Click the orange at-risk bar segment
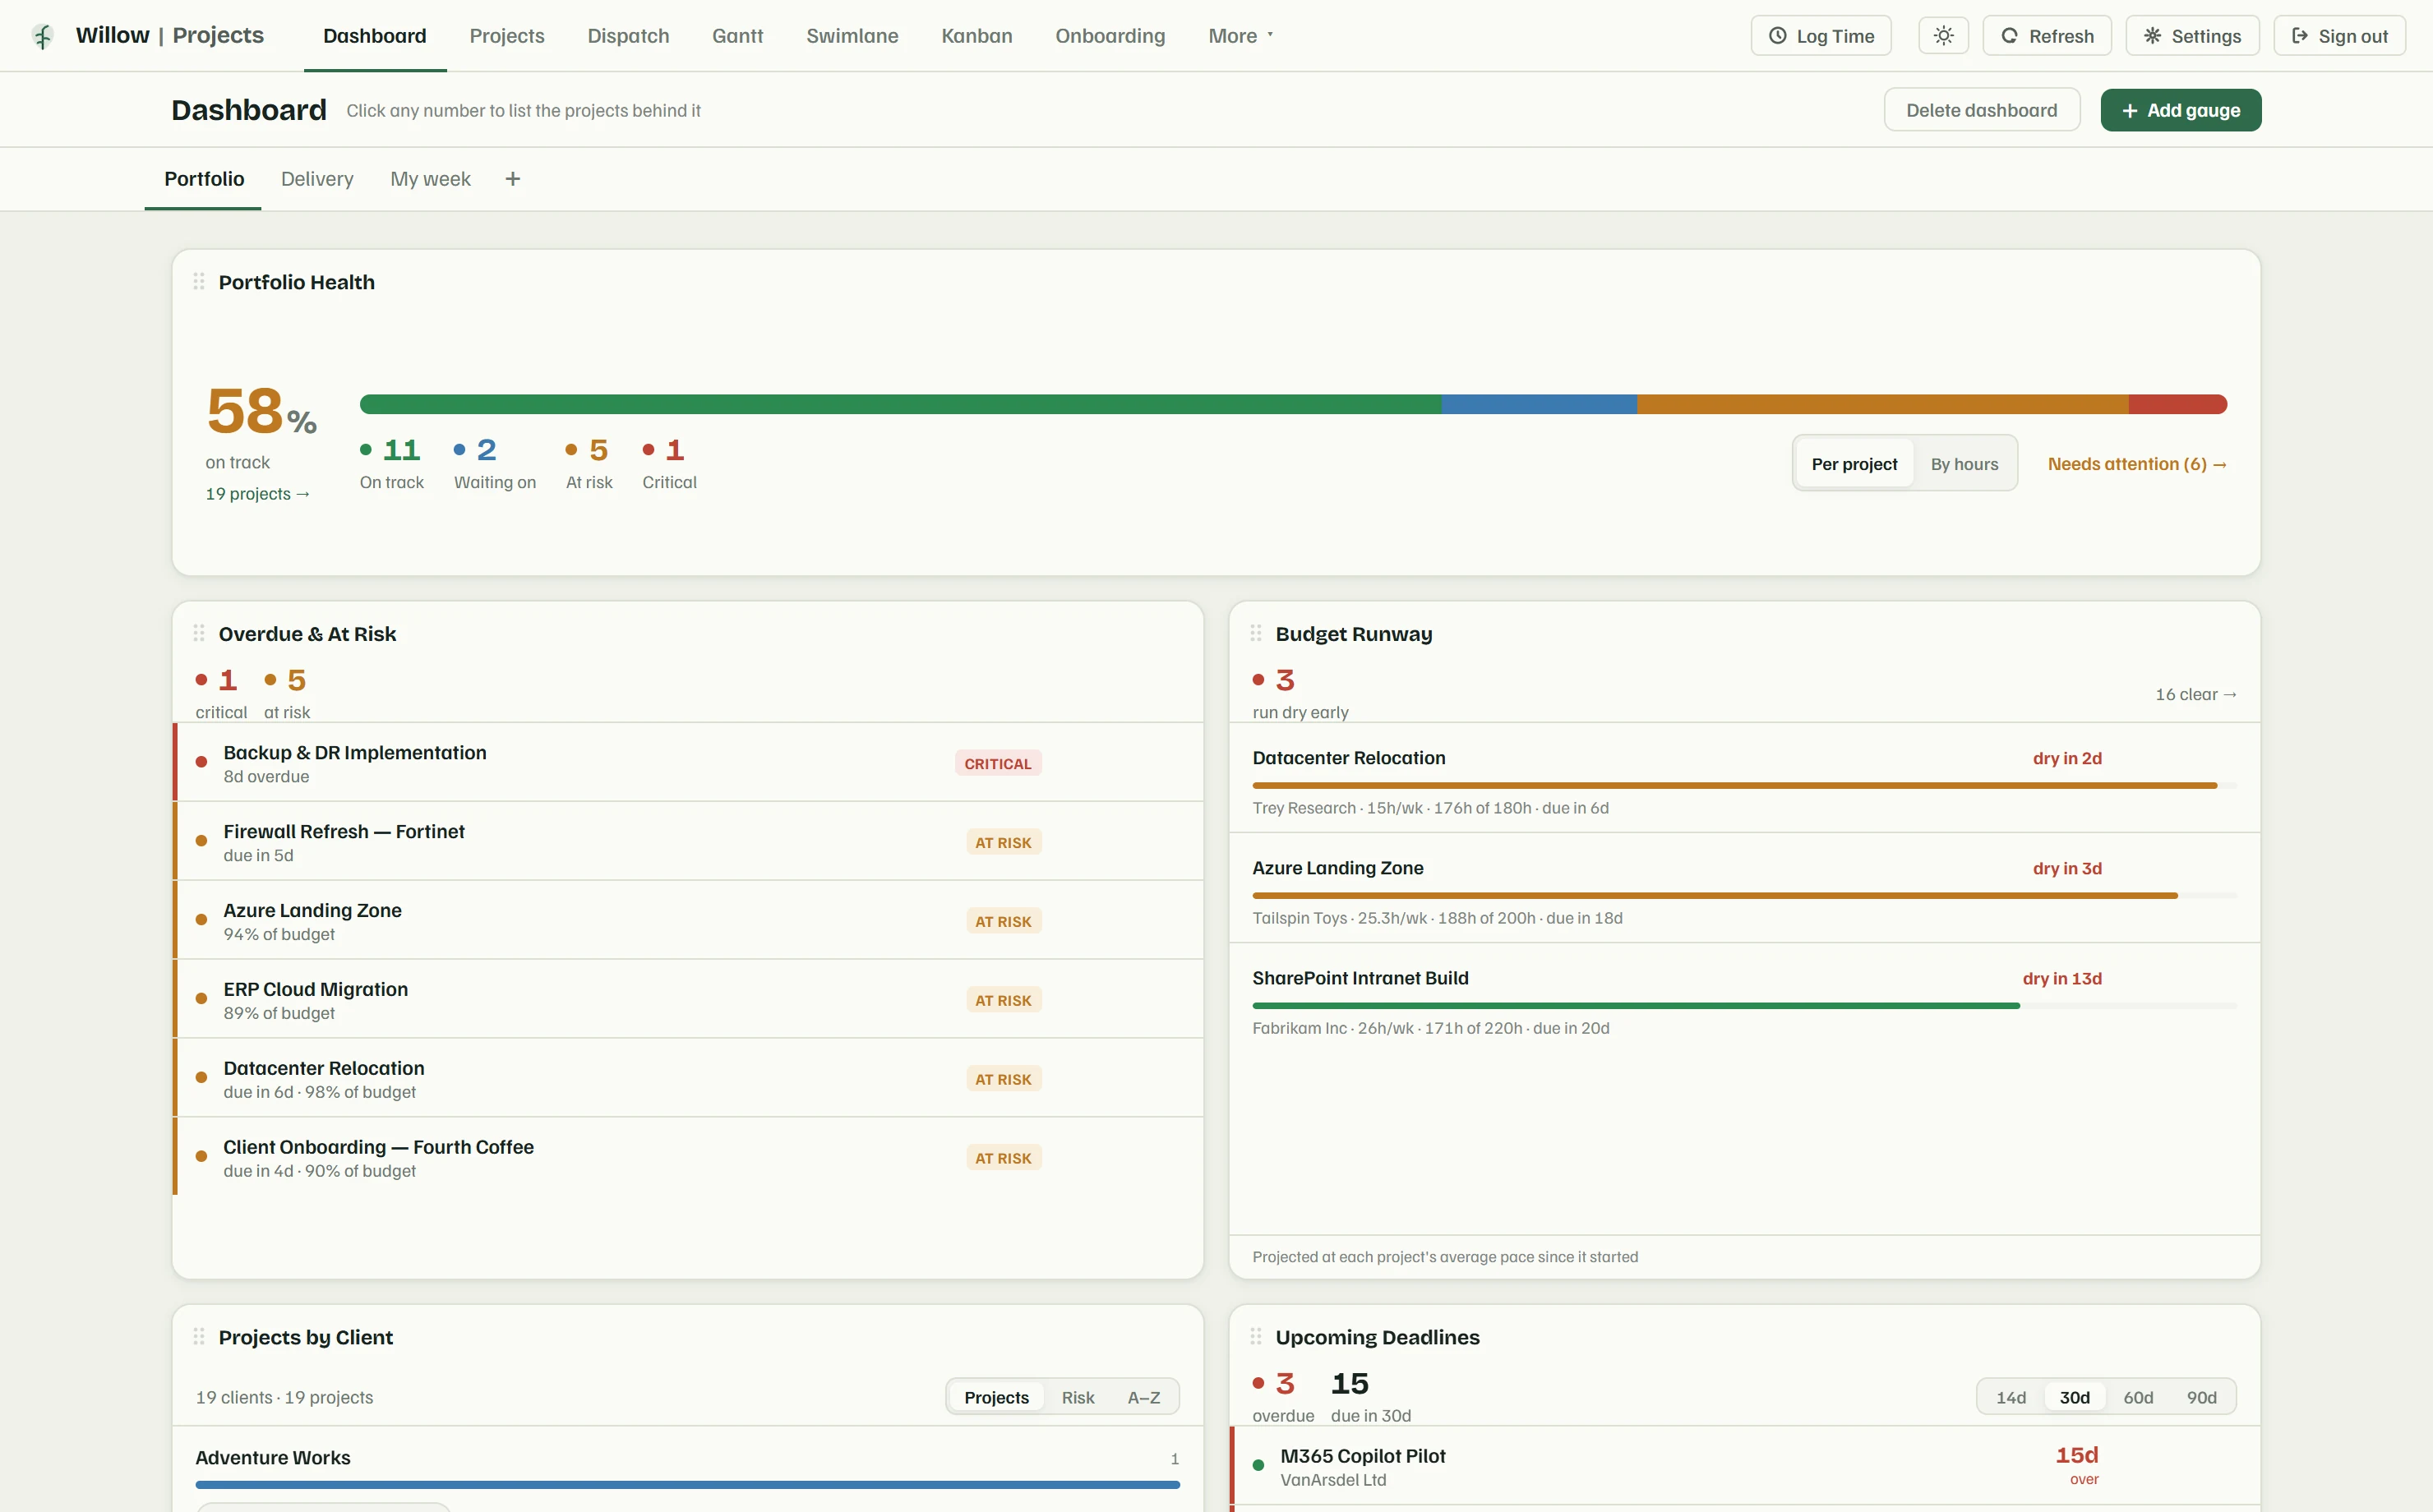The height and width of the screenshot is (1512, 2433). [1882, 404]
